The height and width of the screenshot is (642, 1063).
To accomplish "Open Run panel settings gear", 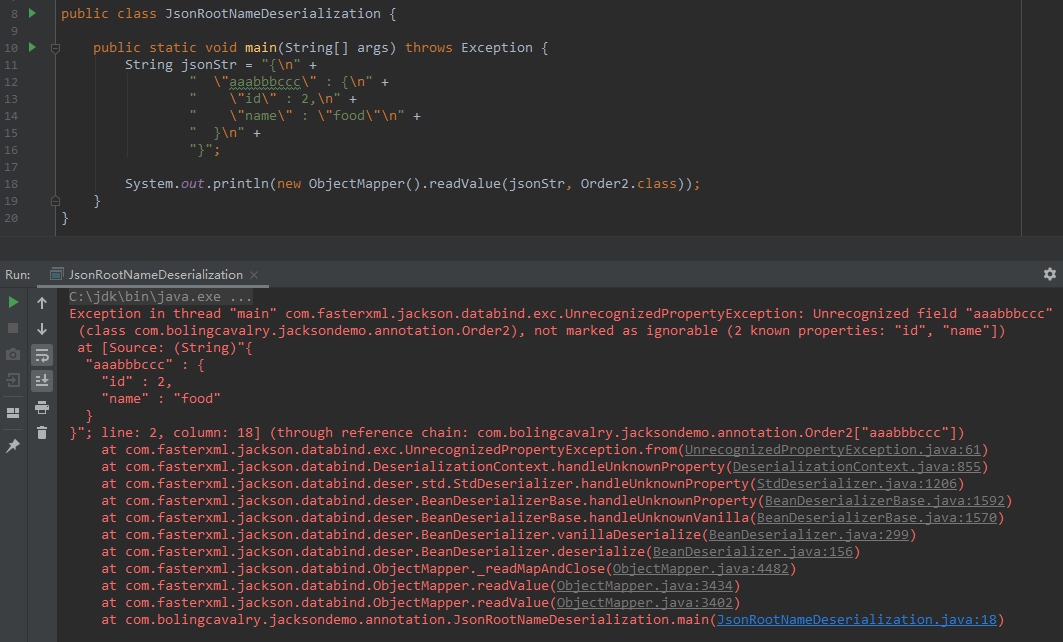I will click(1049, 274).
